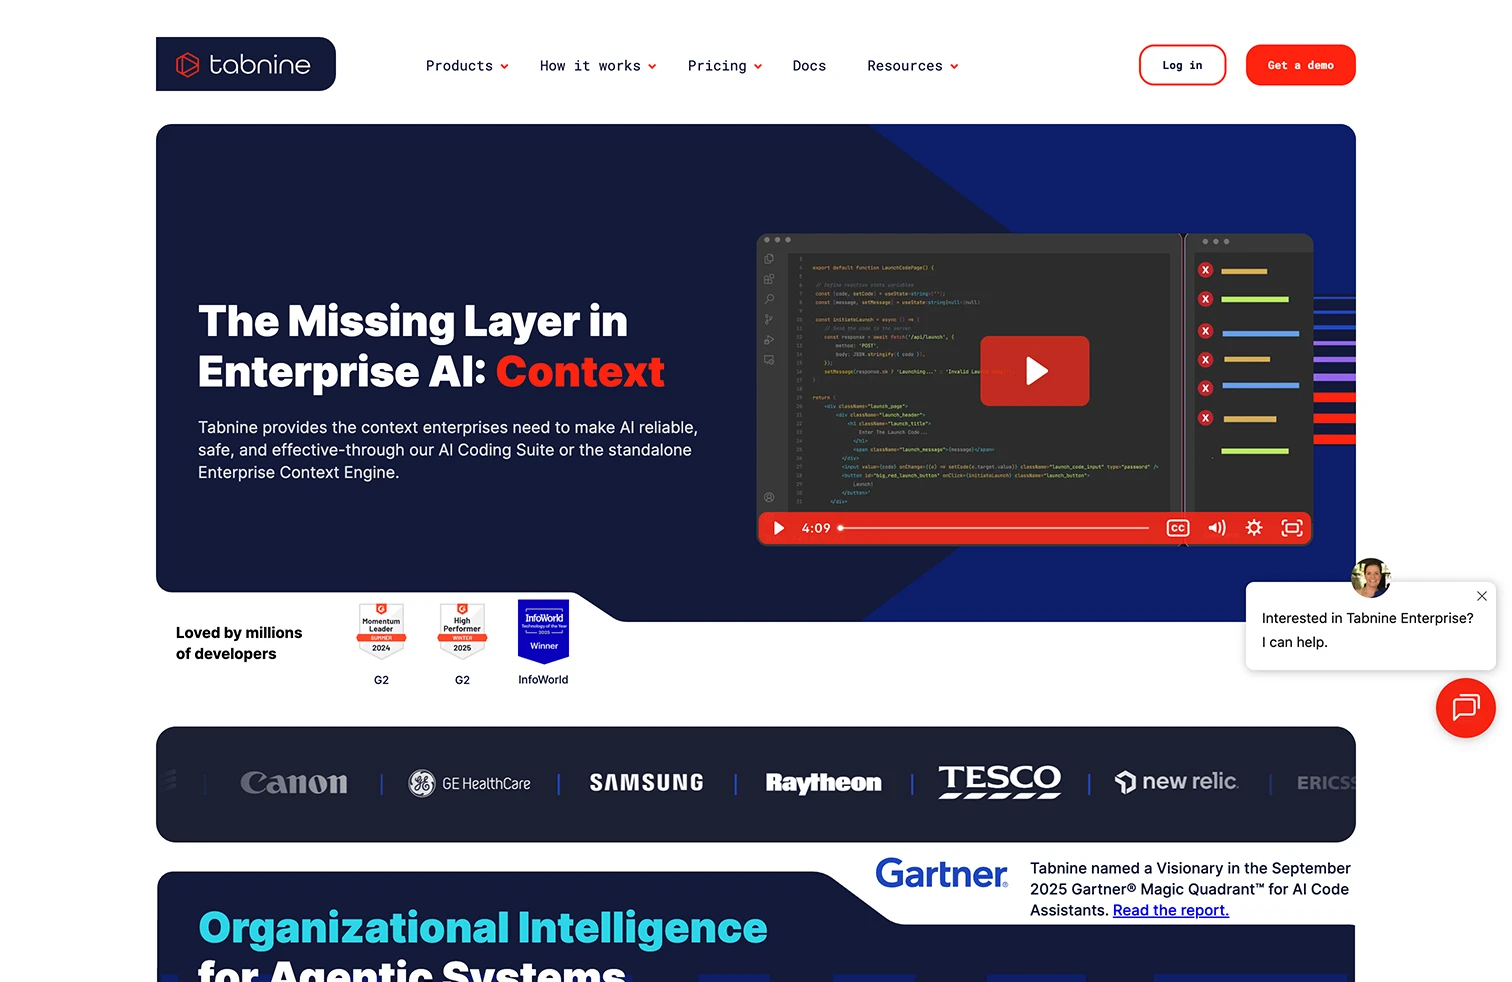
Task: Click the Get a demo button
Action: click(1300, 65)
